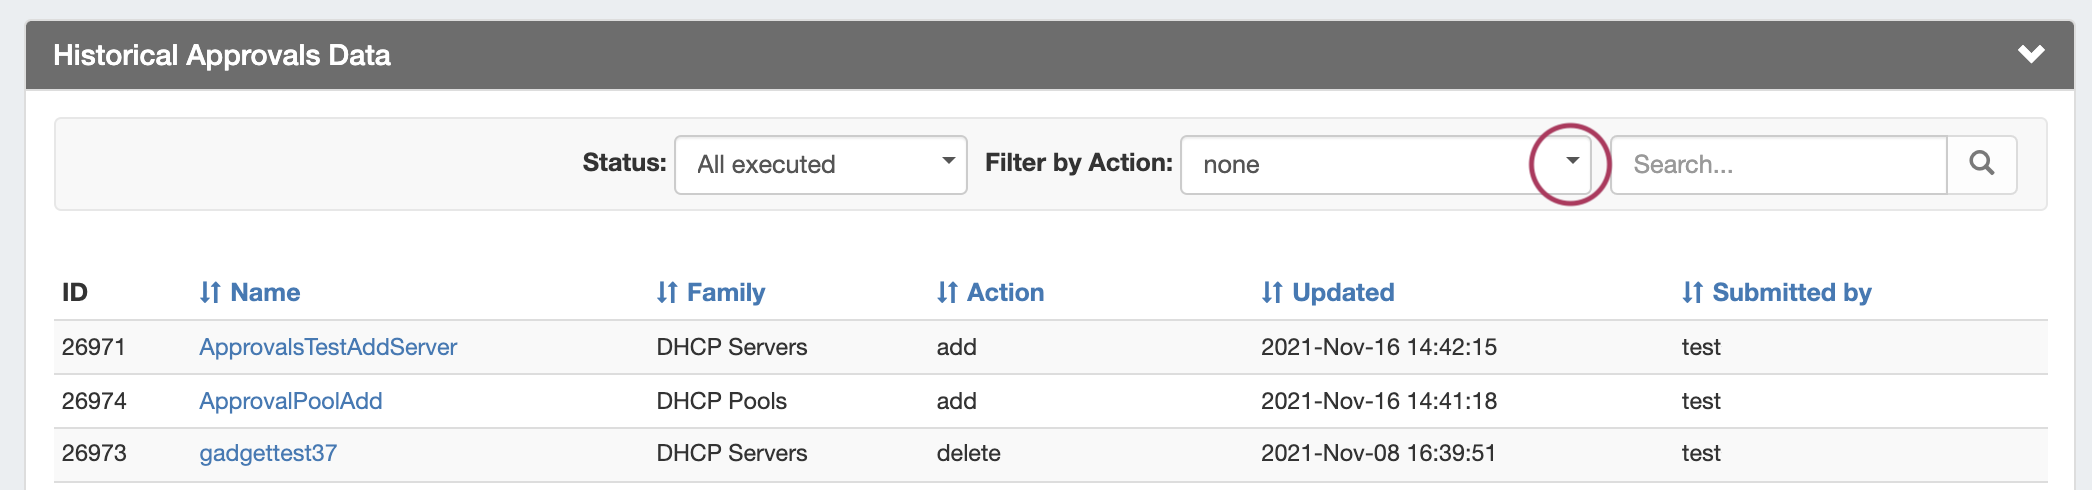
Task: Click the 2021-Nov-16 14:41:18 timestamp cell
Action: tap(1378, 401)
